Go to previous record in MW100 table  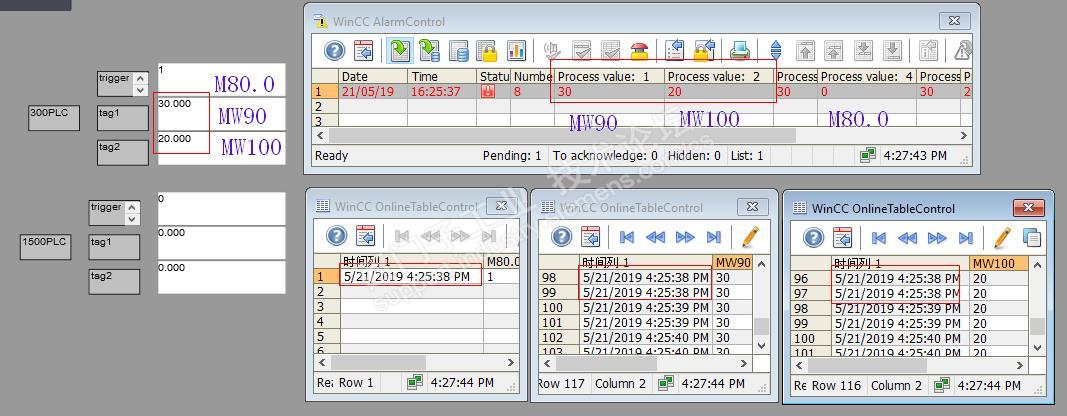(908, 238)
